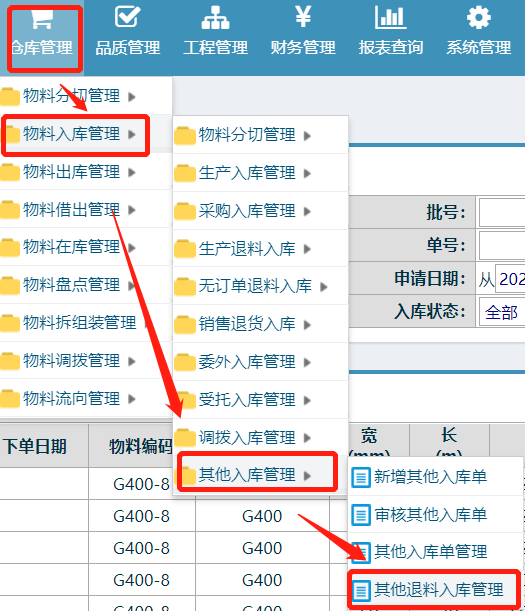Expand 其他入库管理 submenu arrow
The height and width of the screenshot is (611, 525).
pyautogui.click(x=307, y=475)
